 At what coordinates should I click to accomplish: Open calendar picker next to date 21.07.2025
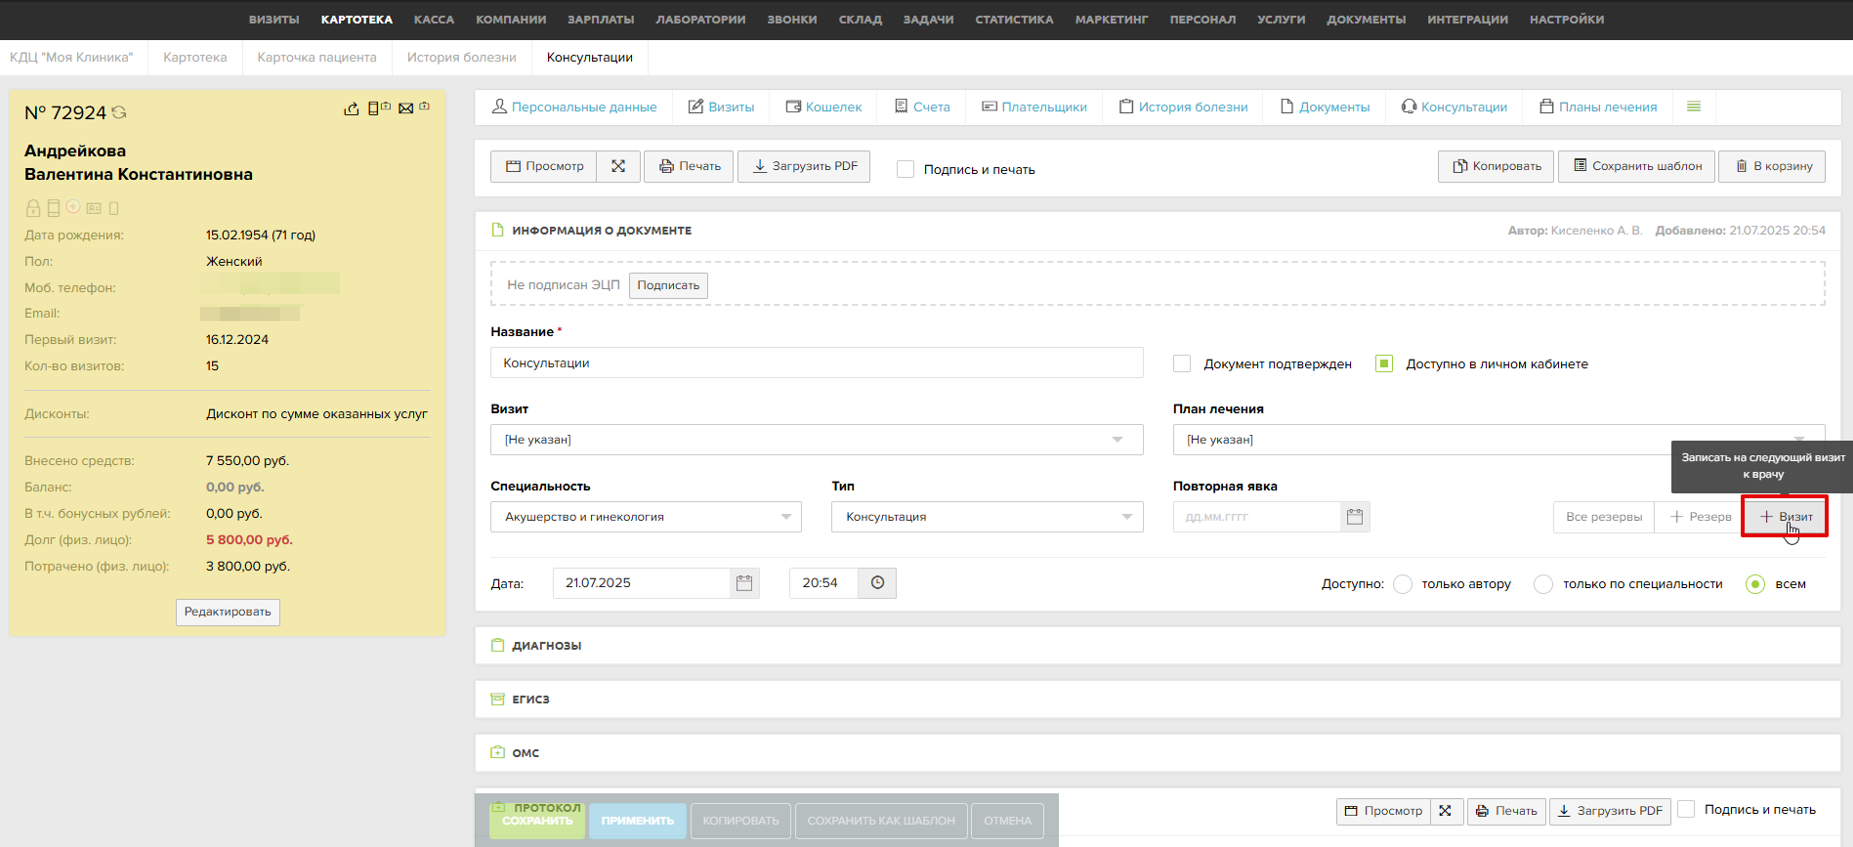coord(744,583)
